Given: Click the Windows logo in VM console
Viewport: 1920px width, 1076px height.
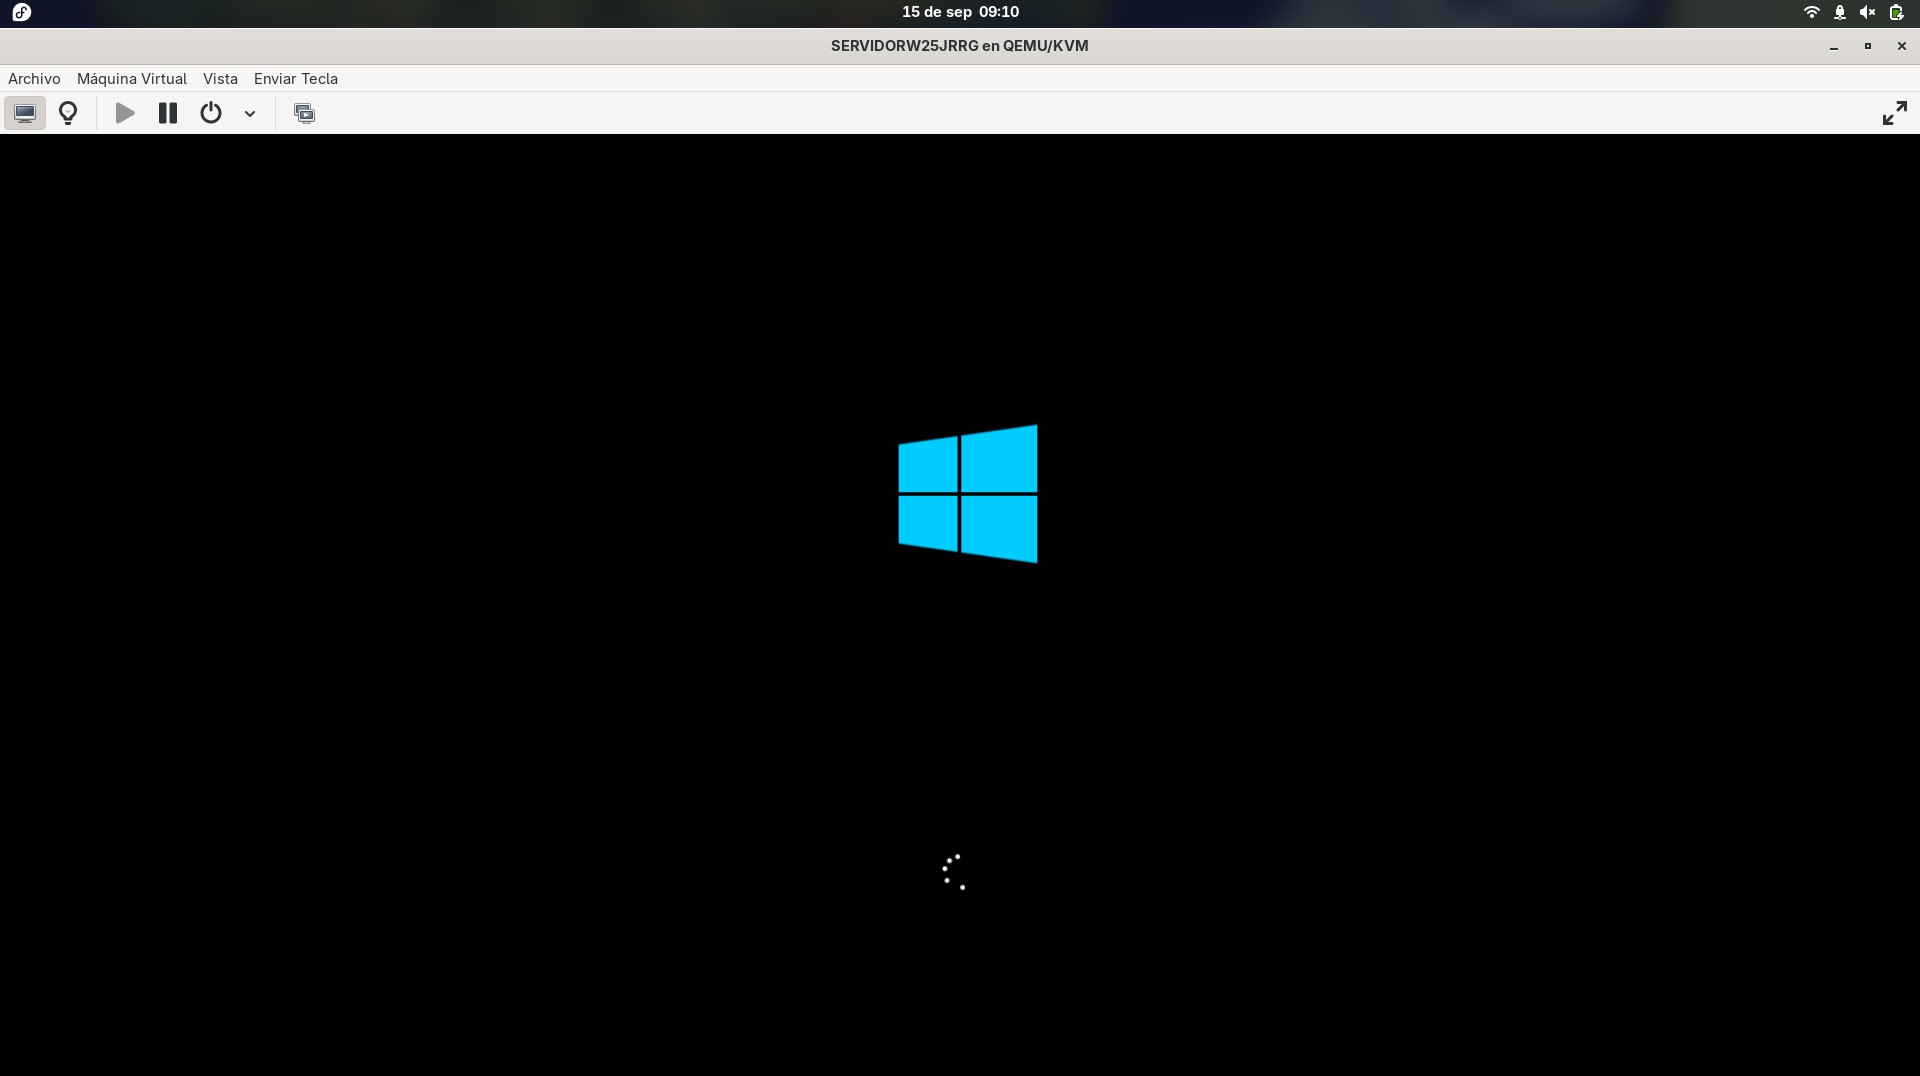Looking at the screenshot, I should coord(968,494).
